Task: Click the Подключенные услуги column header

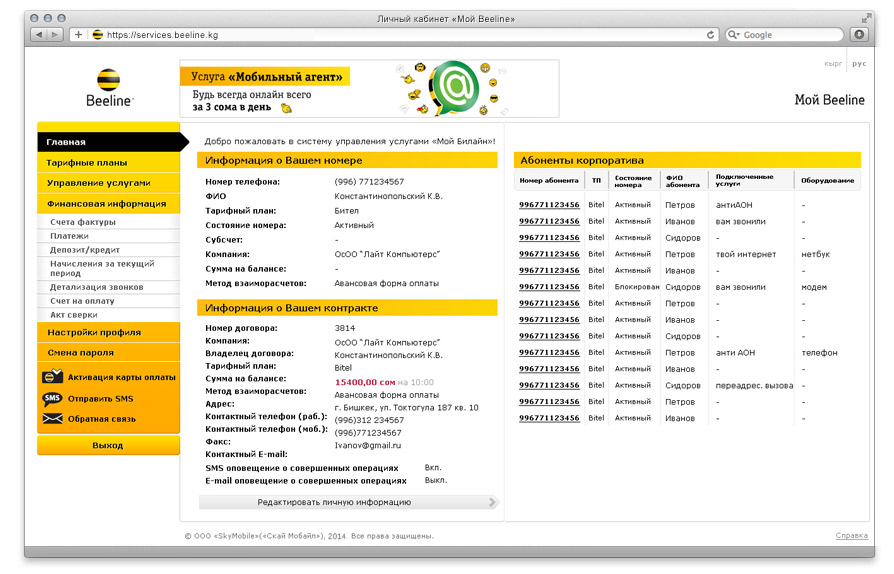Action: (x=745, y=180)
